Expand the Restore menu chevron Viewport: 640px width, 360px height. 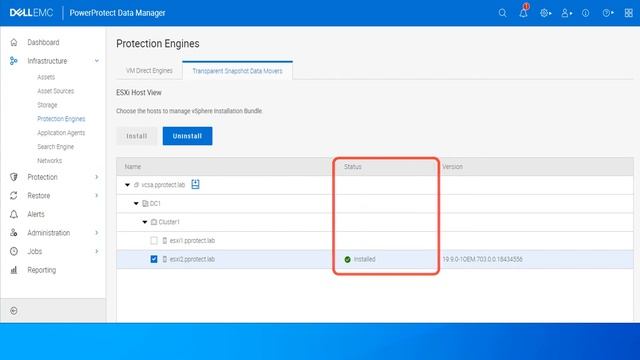[x=97, y=196]
